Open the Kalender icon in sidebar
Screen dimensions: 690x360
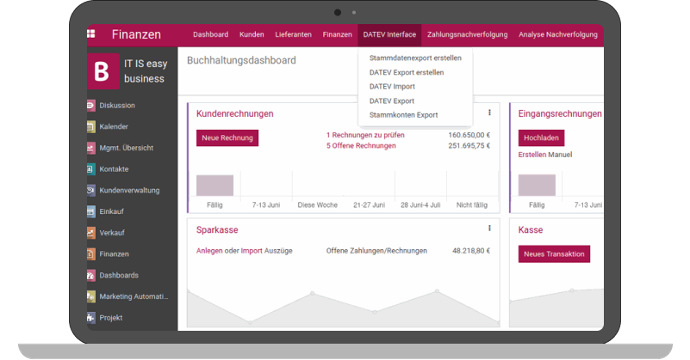click(91, 127)
